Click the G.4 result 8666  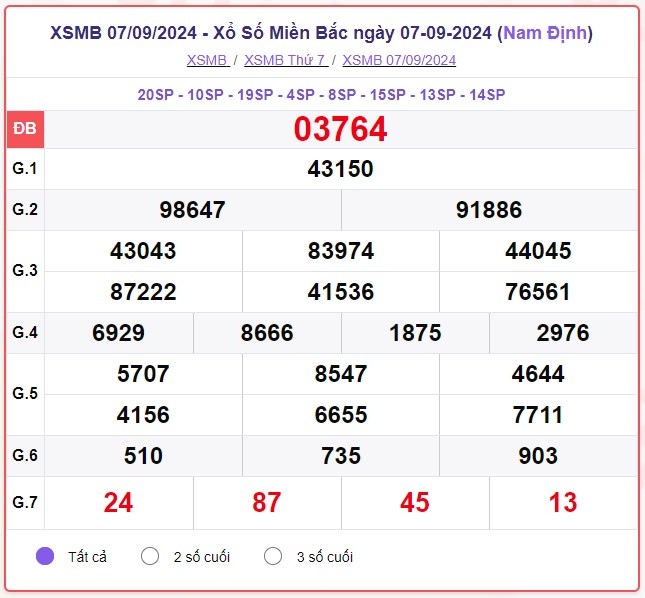267,333
